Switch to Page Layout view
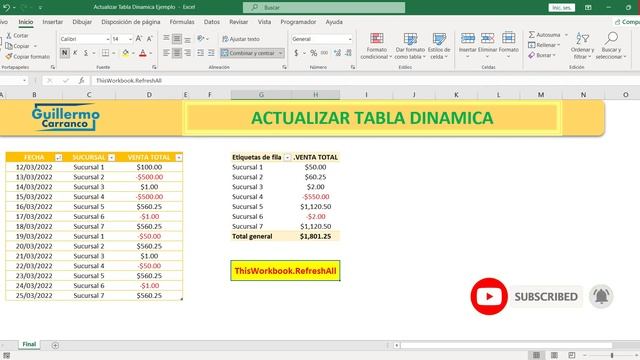640x360 pixels. pos(554,356)
